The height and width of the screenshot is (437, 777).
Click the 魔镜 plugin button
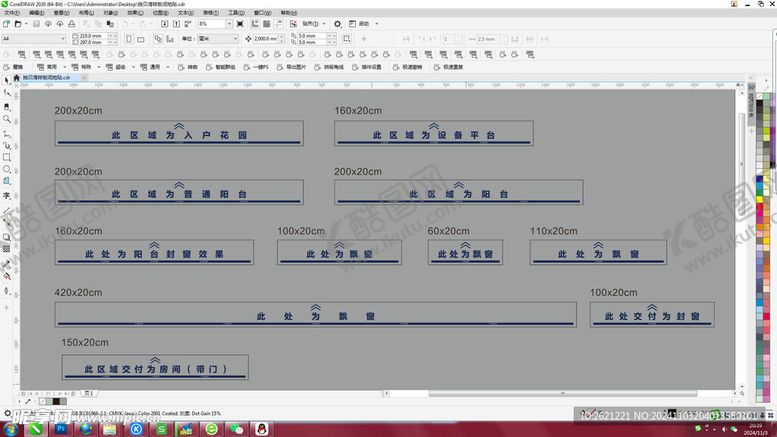click(14, 67)
